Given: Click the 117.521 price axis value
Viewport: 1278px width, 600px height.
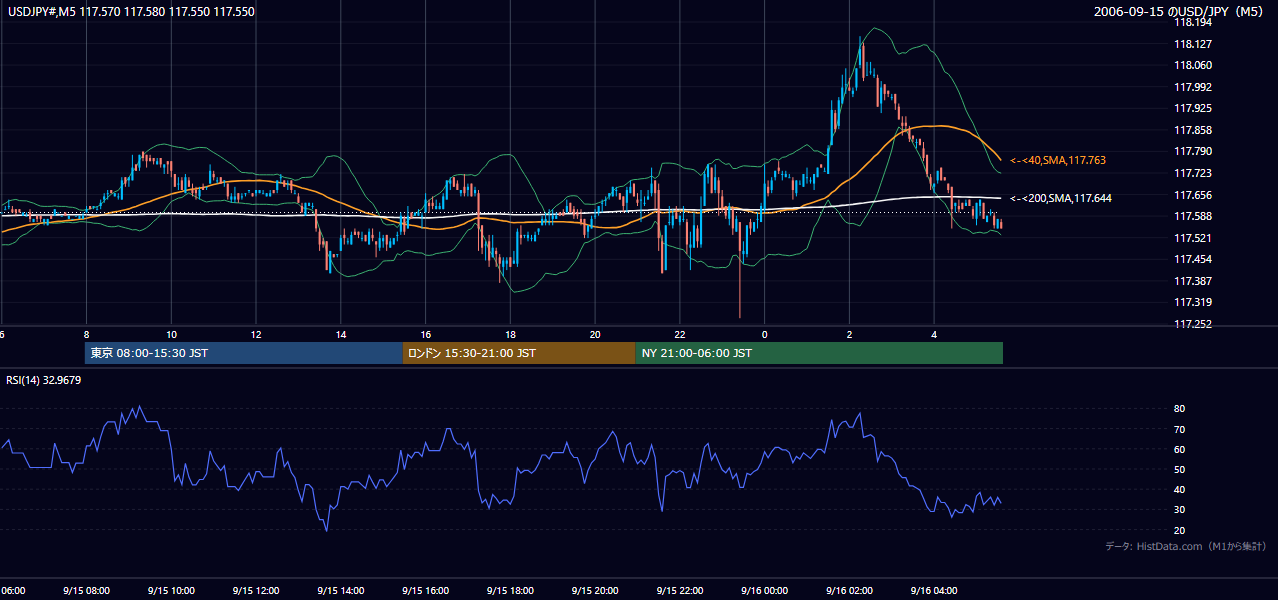Looking at the screenshot, I should (1192, 238).
